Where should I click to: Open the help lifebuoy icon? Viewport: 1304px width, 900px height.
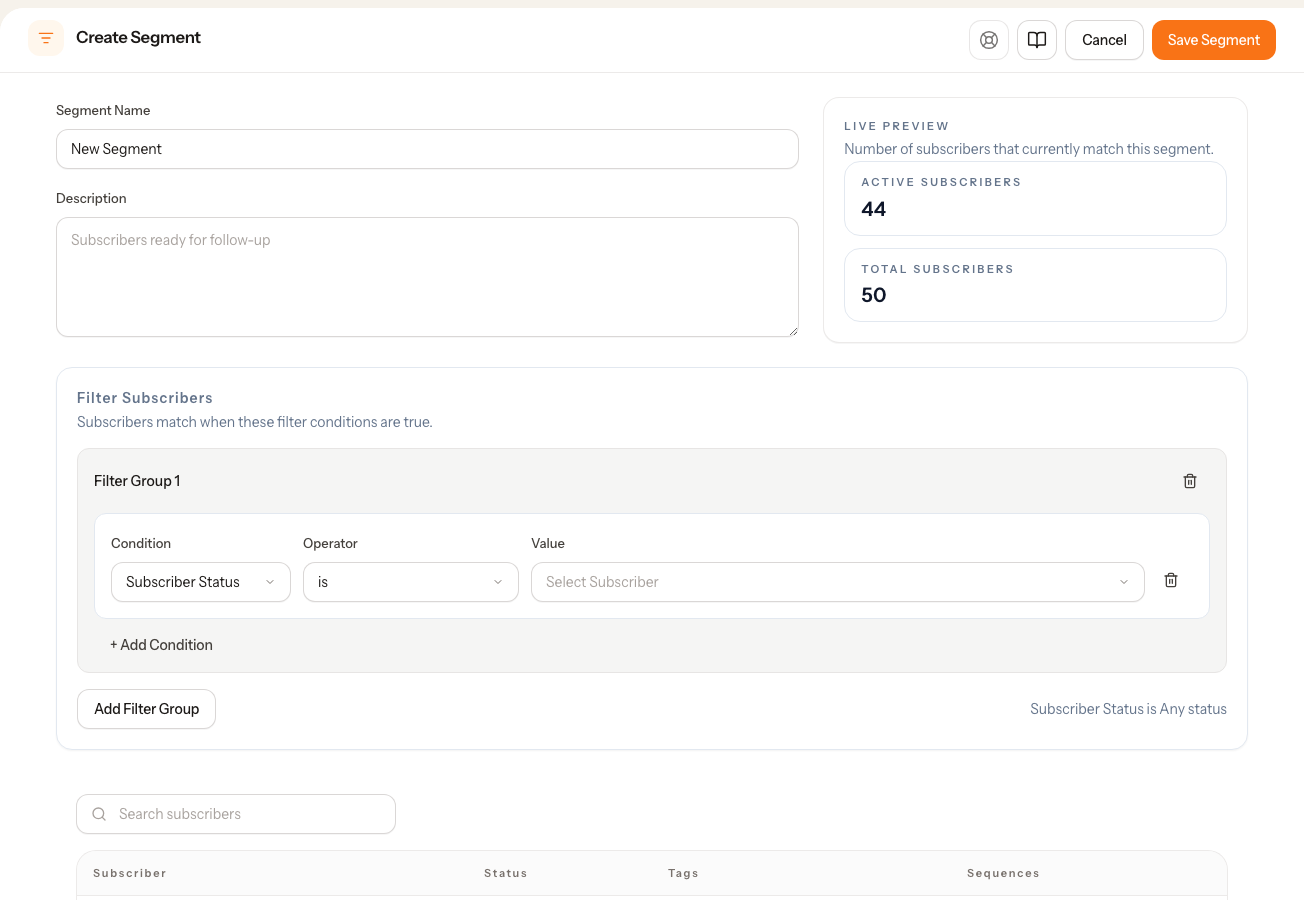click(989, 40)
